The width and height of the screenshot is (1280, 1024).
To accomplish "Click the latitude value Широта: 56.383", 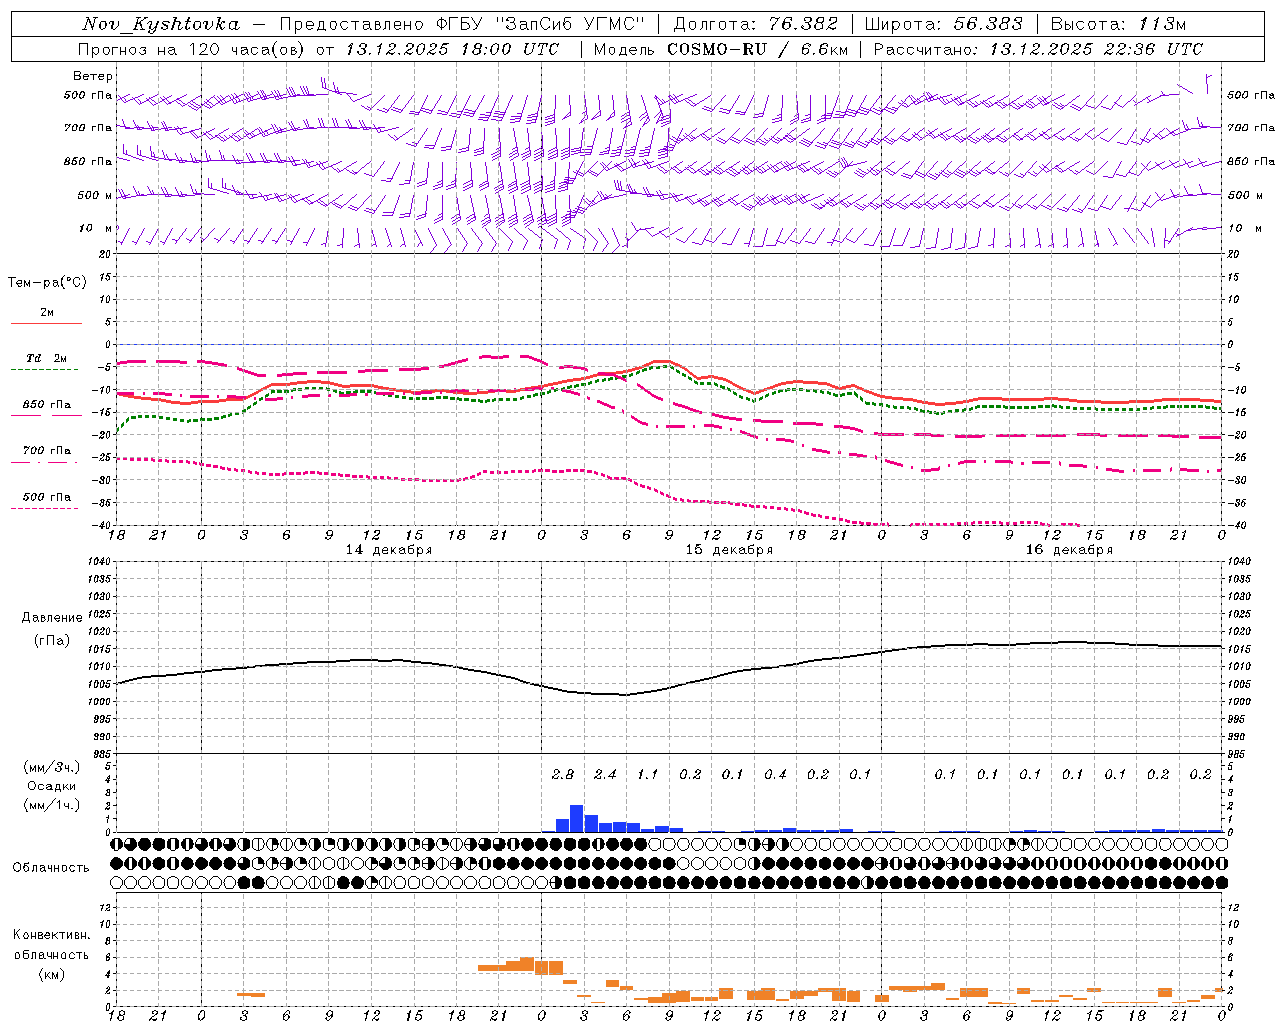I will pyautogui.click(x=943, y=24).
